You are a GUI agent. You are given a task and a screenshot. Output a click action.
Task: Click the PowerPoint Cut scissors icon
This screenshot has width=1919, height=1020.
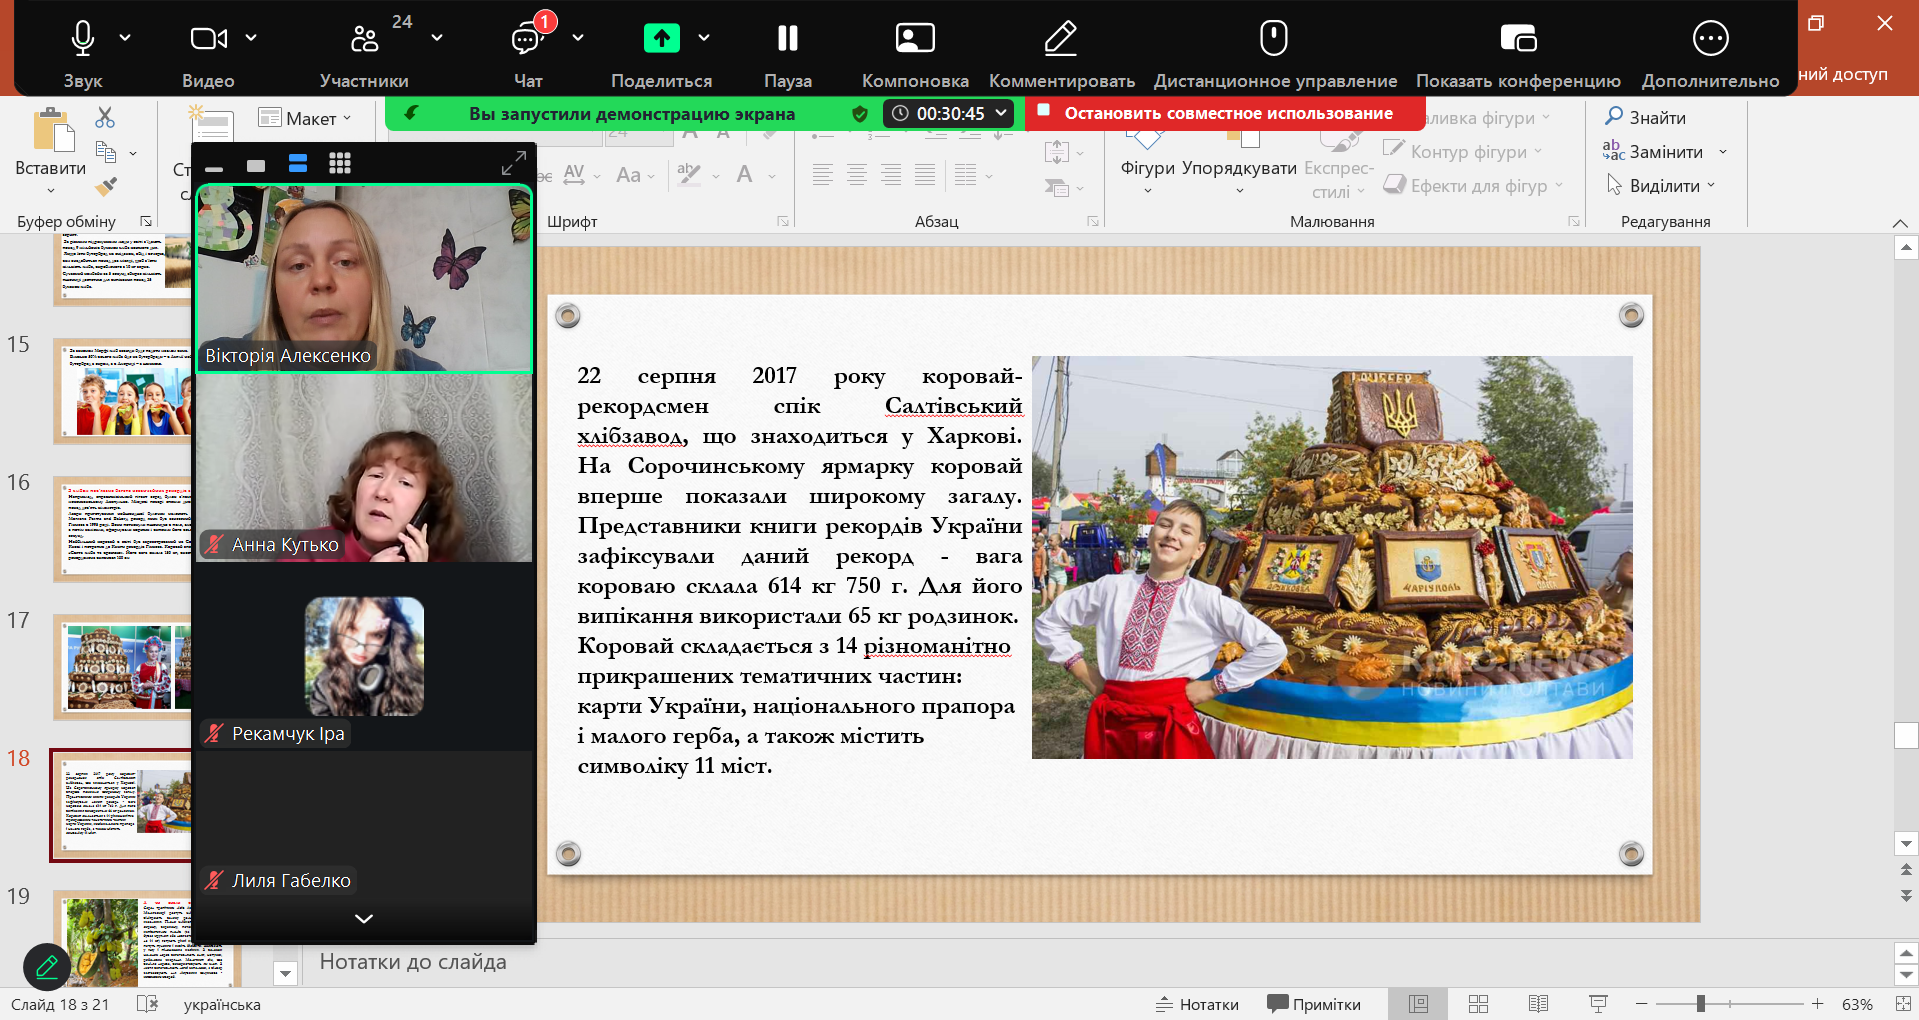105,118
